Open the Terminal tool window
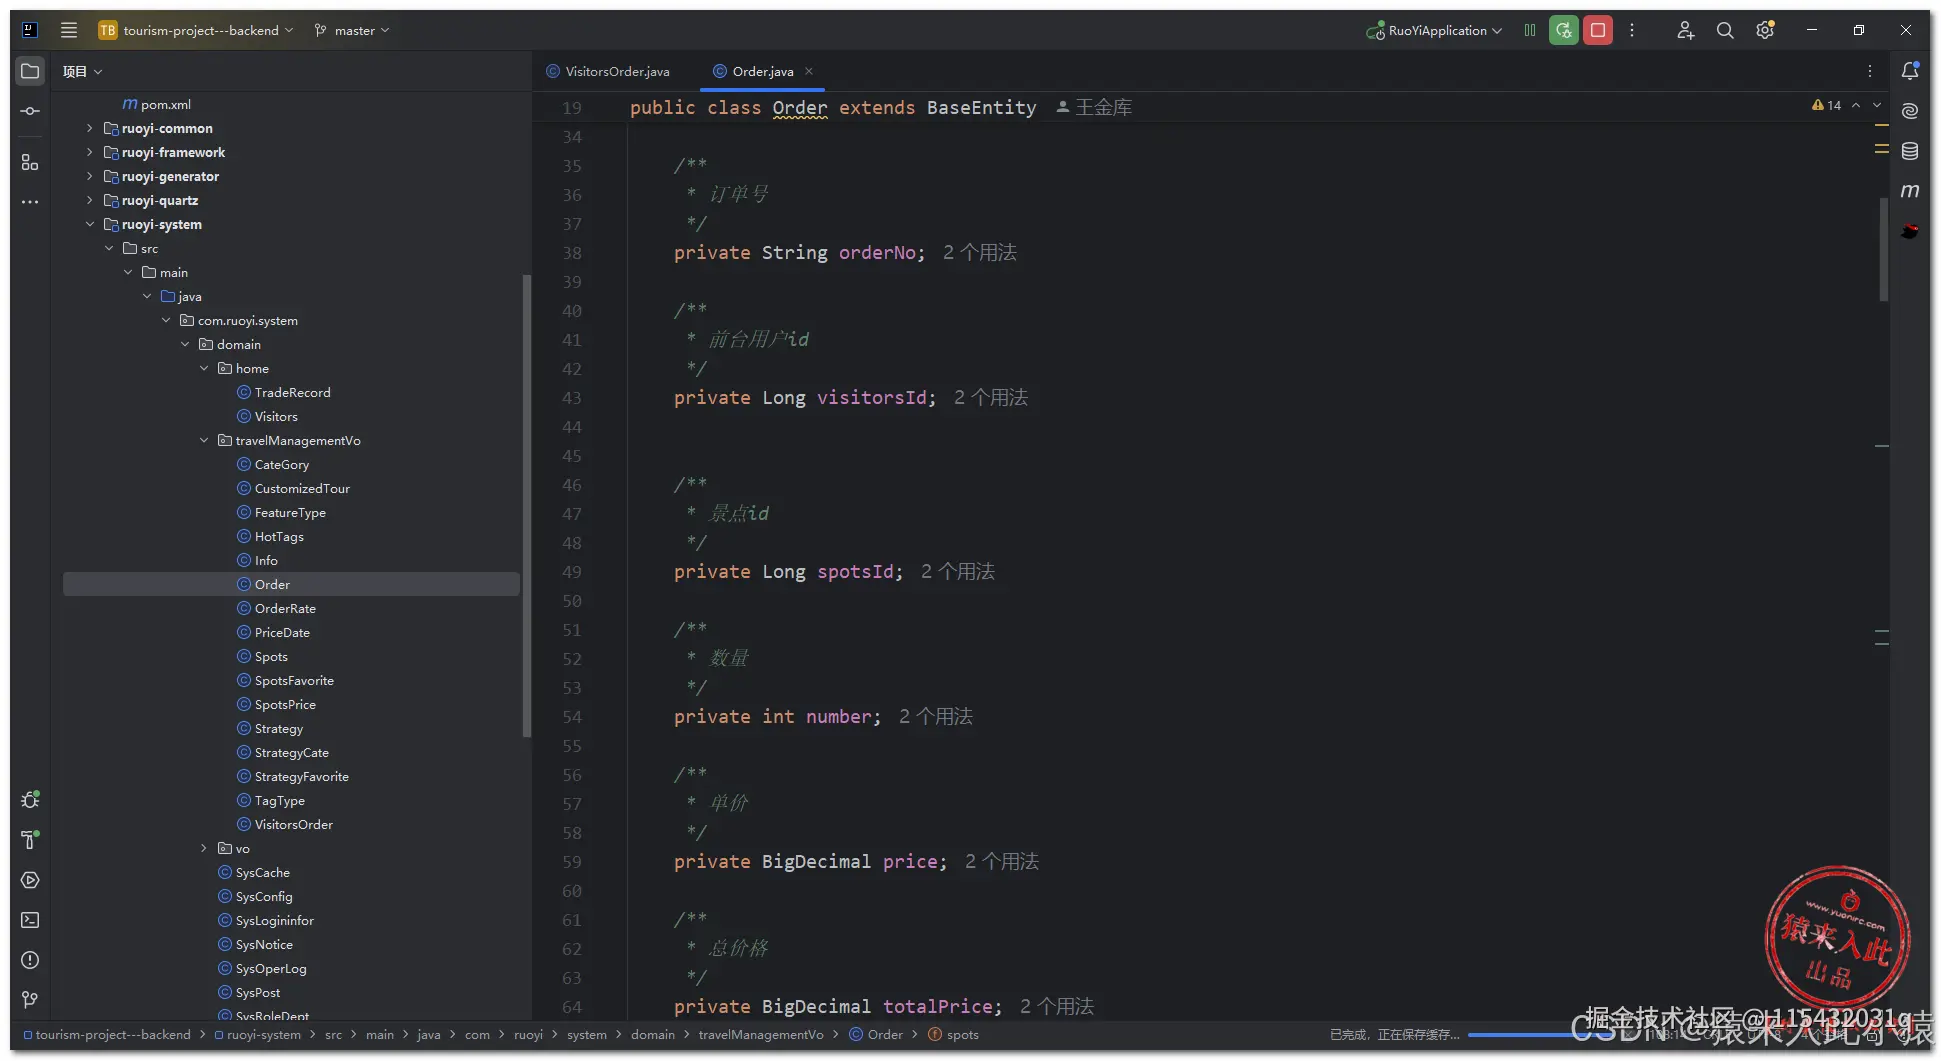Screen dimensions: 1941x1061 [30, 920]
